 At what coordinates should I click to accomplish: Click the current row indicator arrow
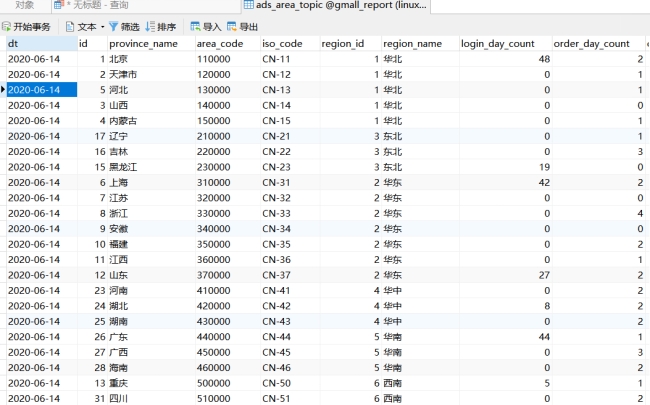[x=3, y=90]
